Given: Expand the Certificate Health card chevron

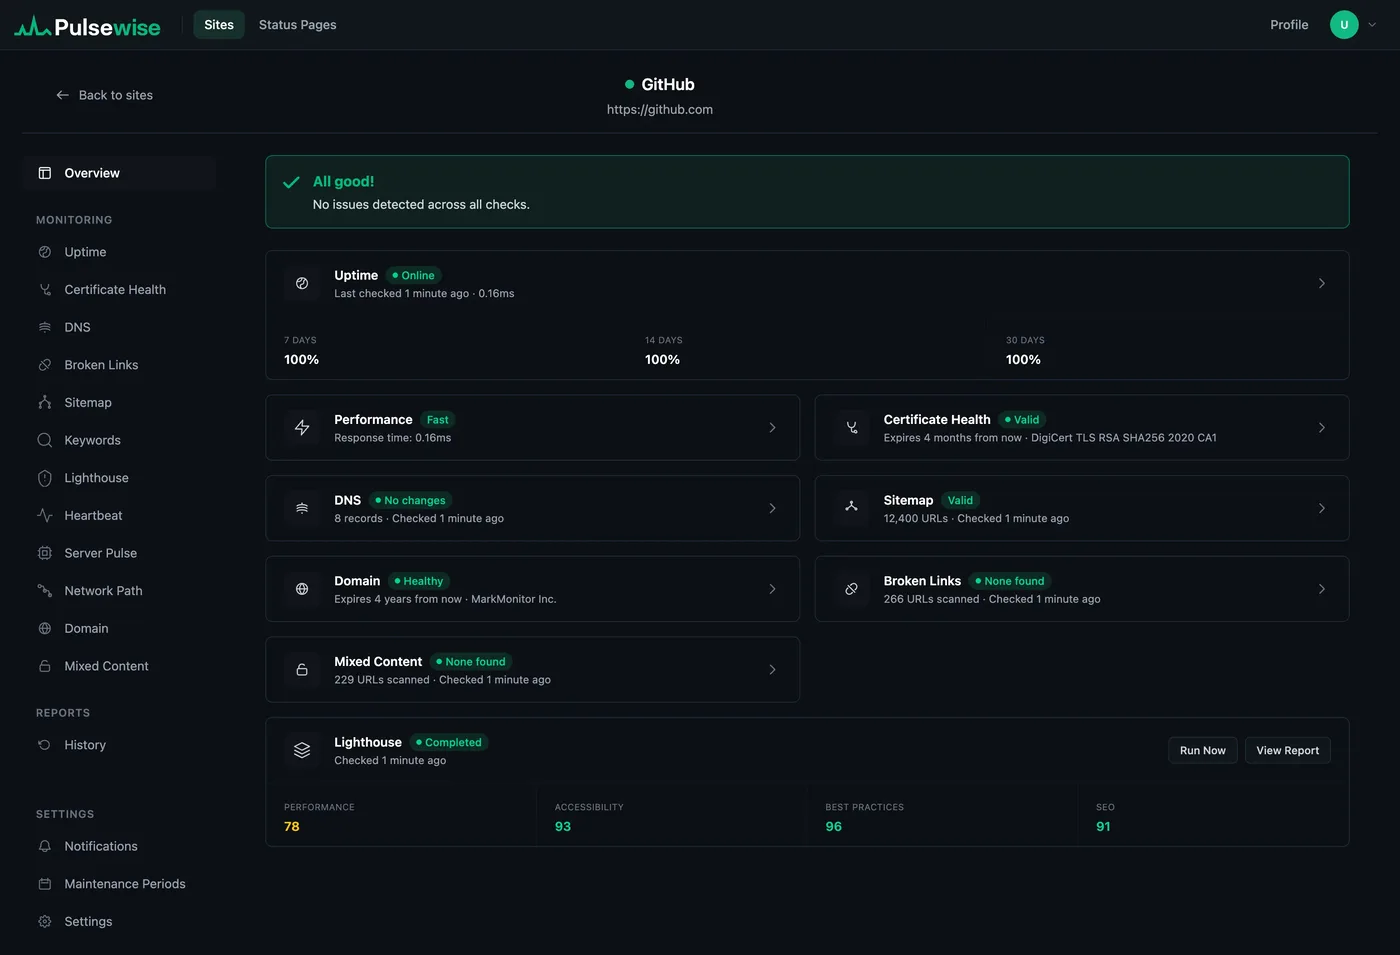Looking at the screenshot, I should click(x=1322, y=428).
